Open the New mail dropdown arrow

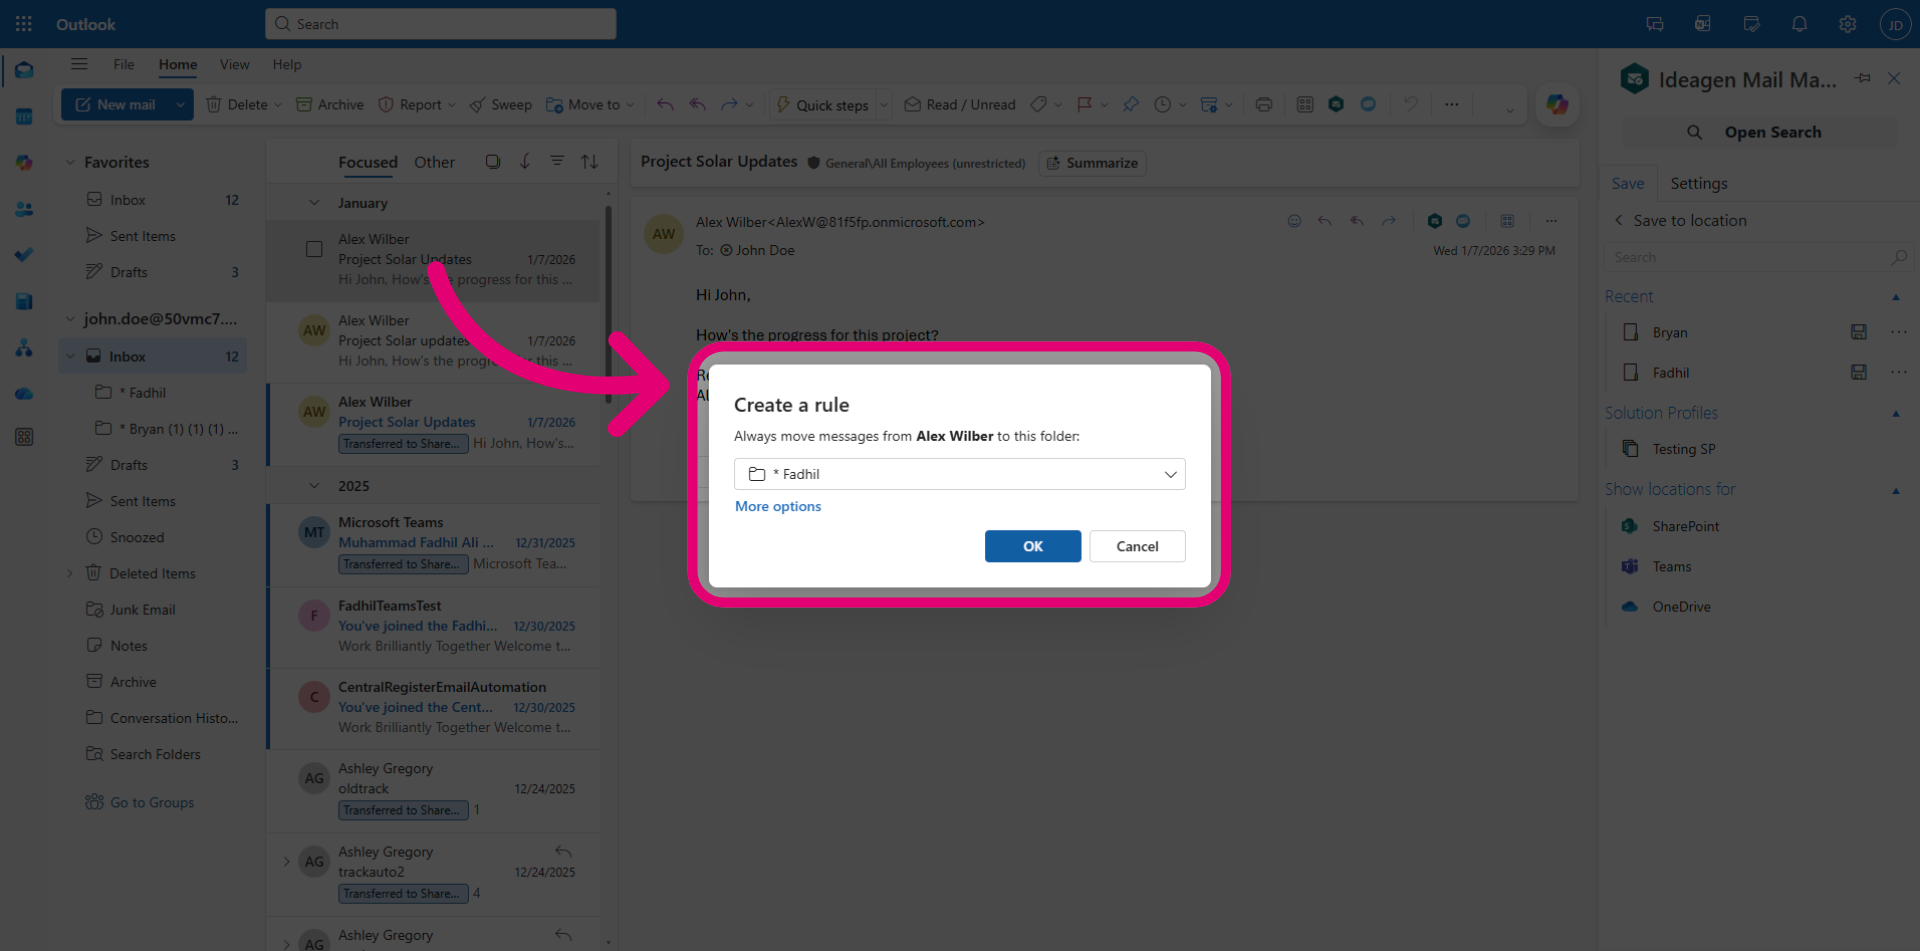[180, 104]
